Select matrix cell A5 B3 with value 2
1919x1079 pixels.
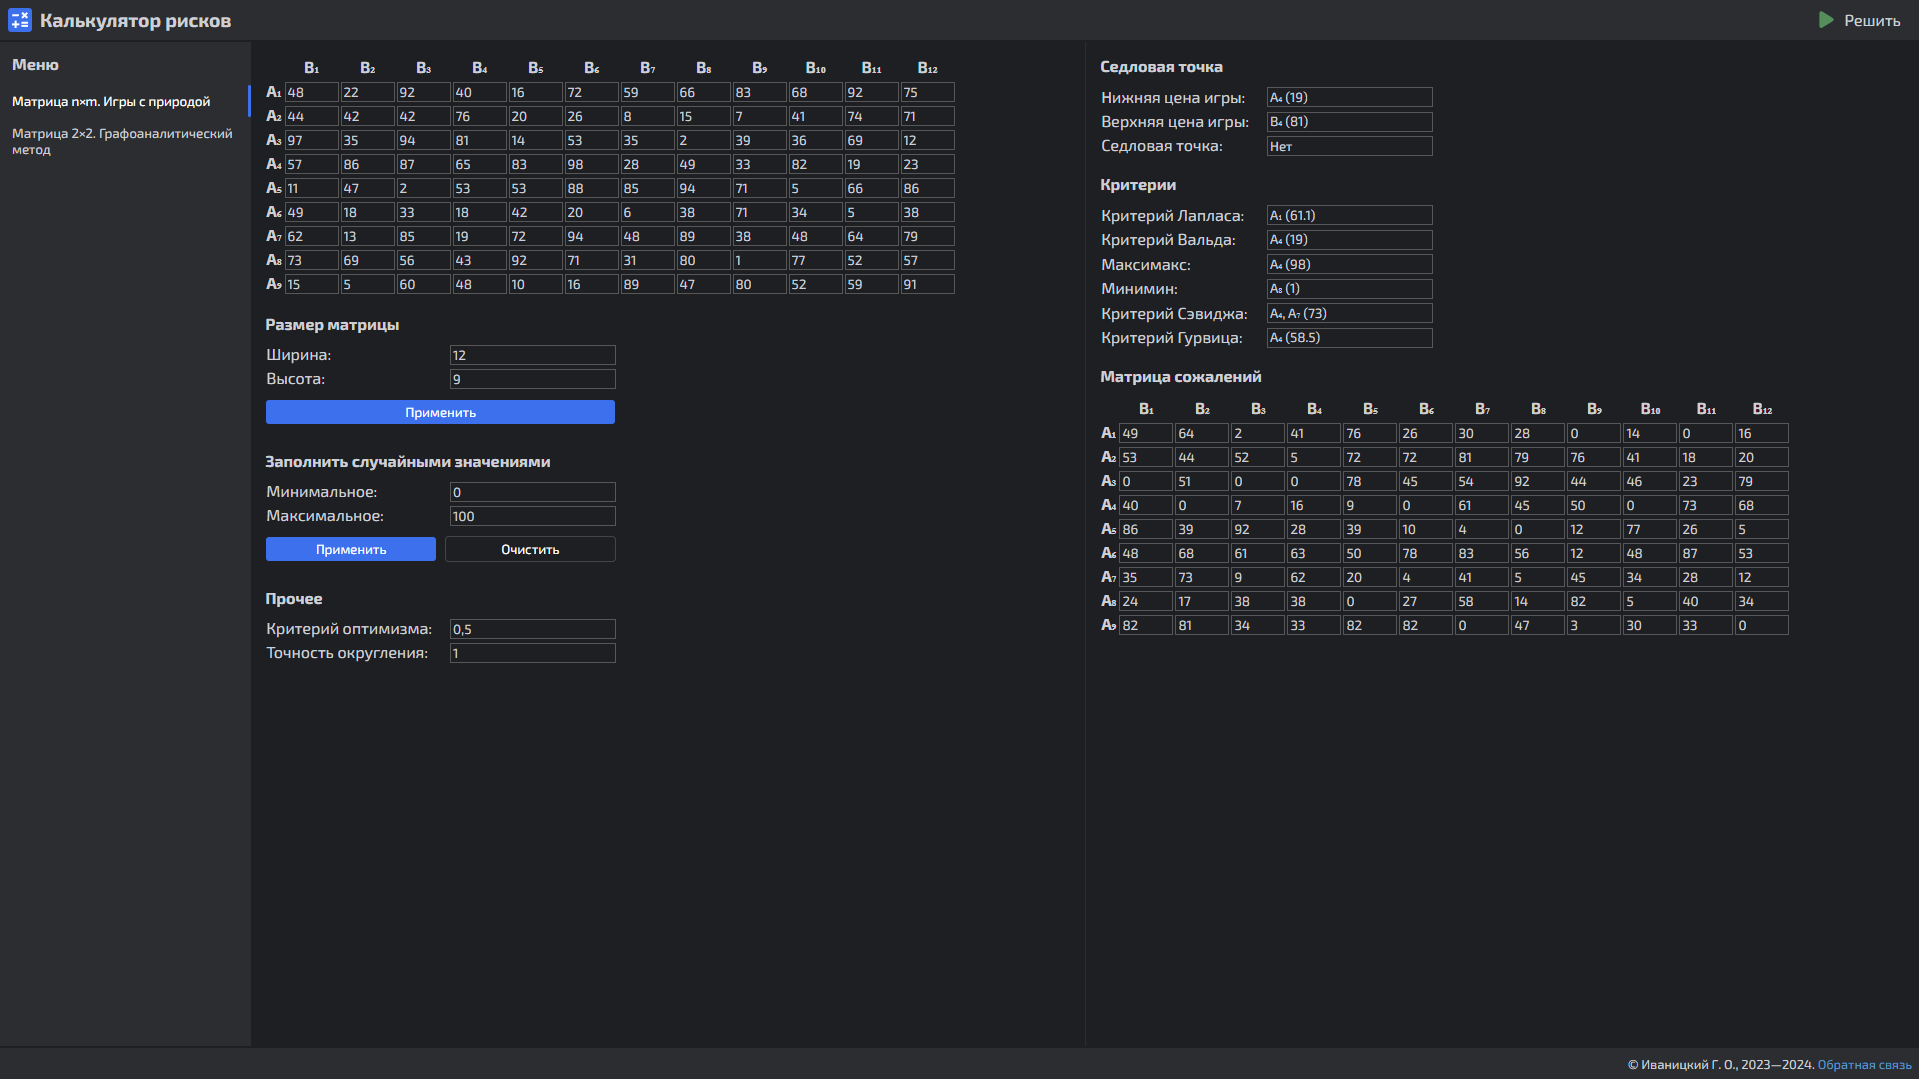point(423,188)
